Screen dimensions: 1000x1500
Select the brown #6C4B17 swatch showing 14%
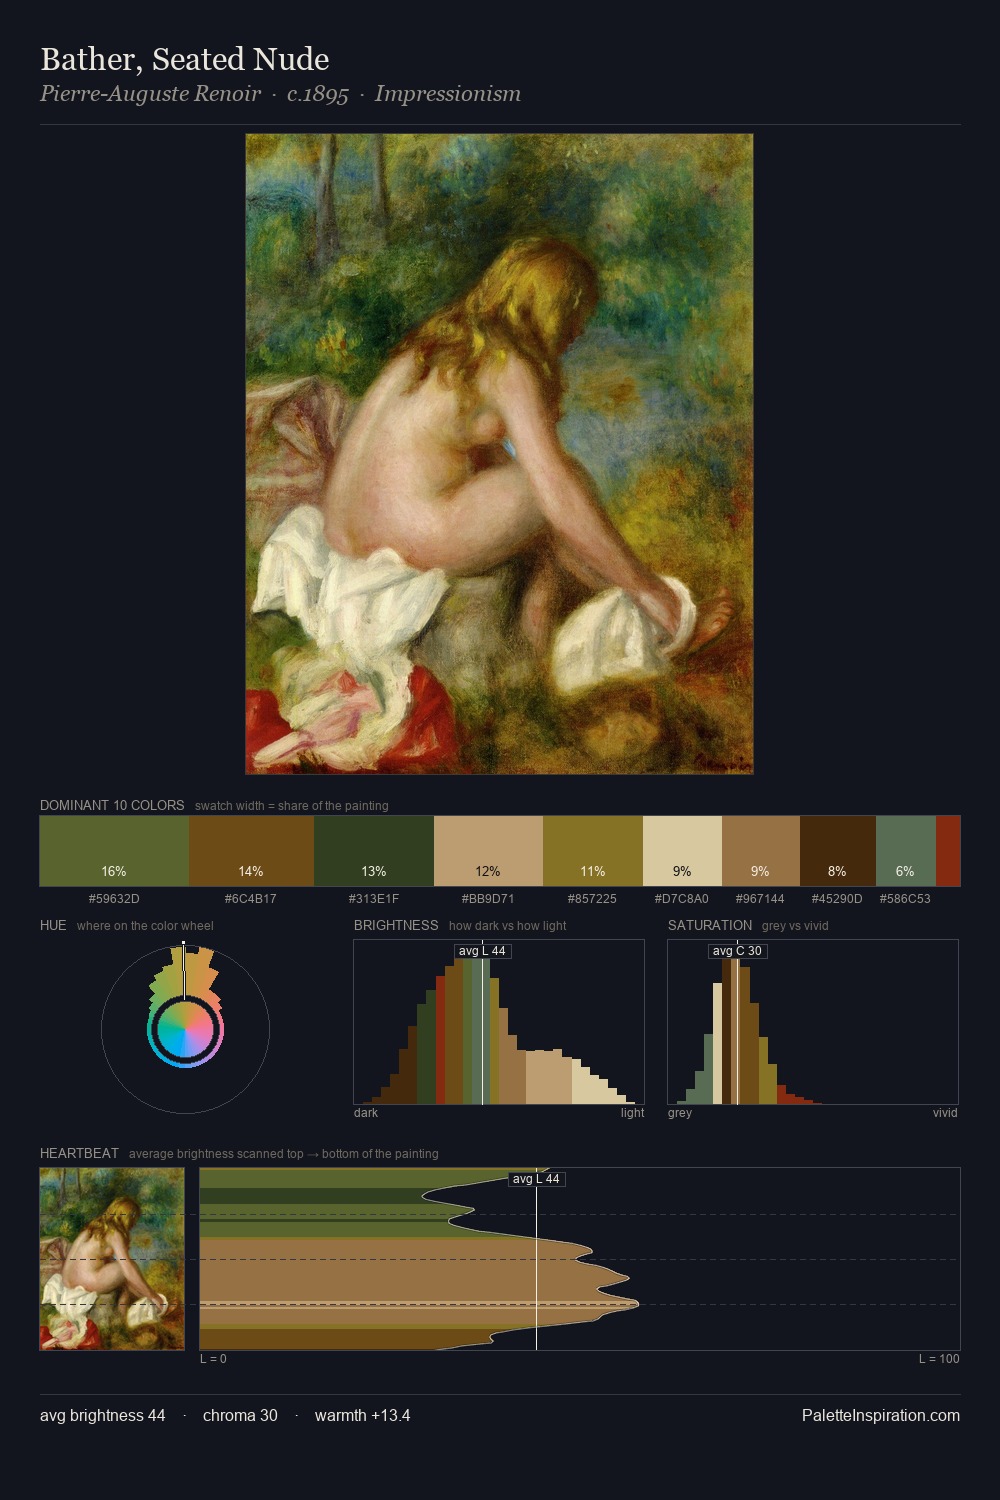tap(251, 851)
